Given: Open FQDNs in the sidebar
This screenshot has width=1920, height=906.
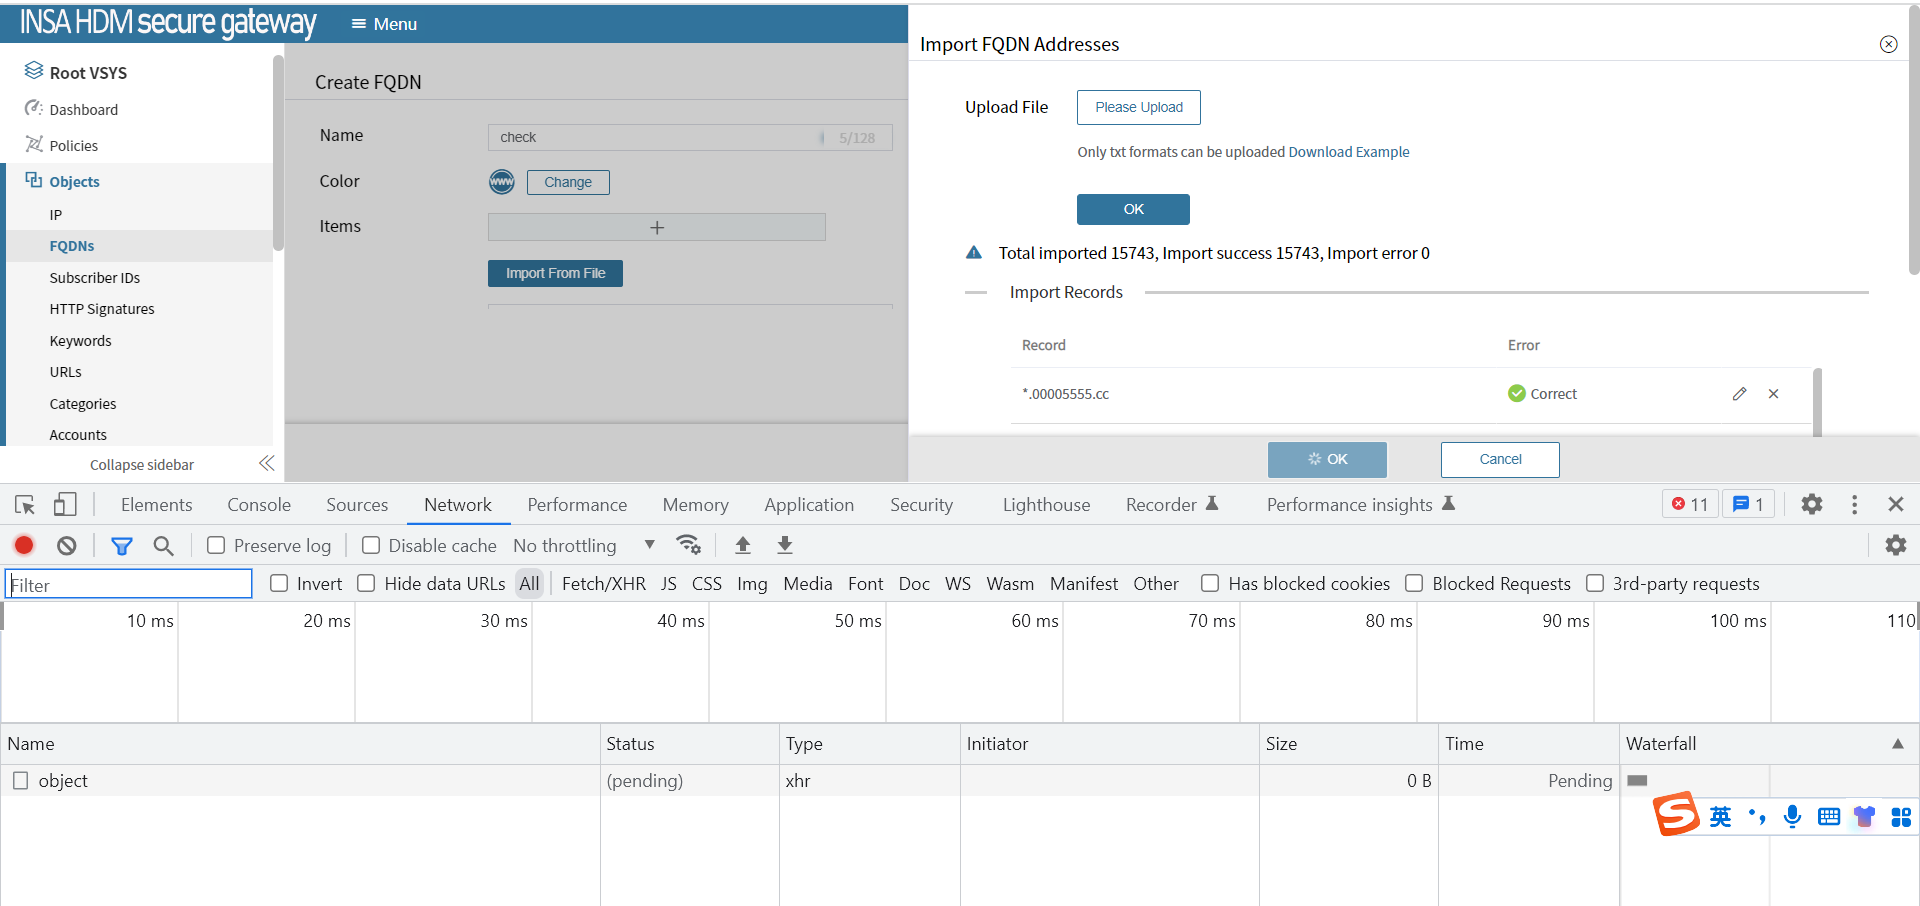Looking at the screenshot, I should (x=72, y=246).
